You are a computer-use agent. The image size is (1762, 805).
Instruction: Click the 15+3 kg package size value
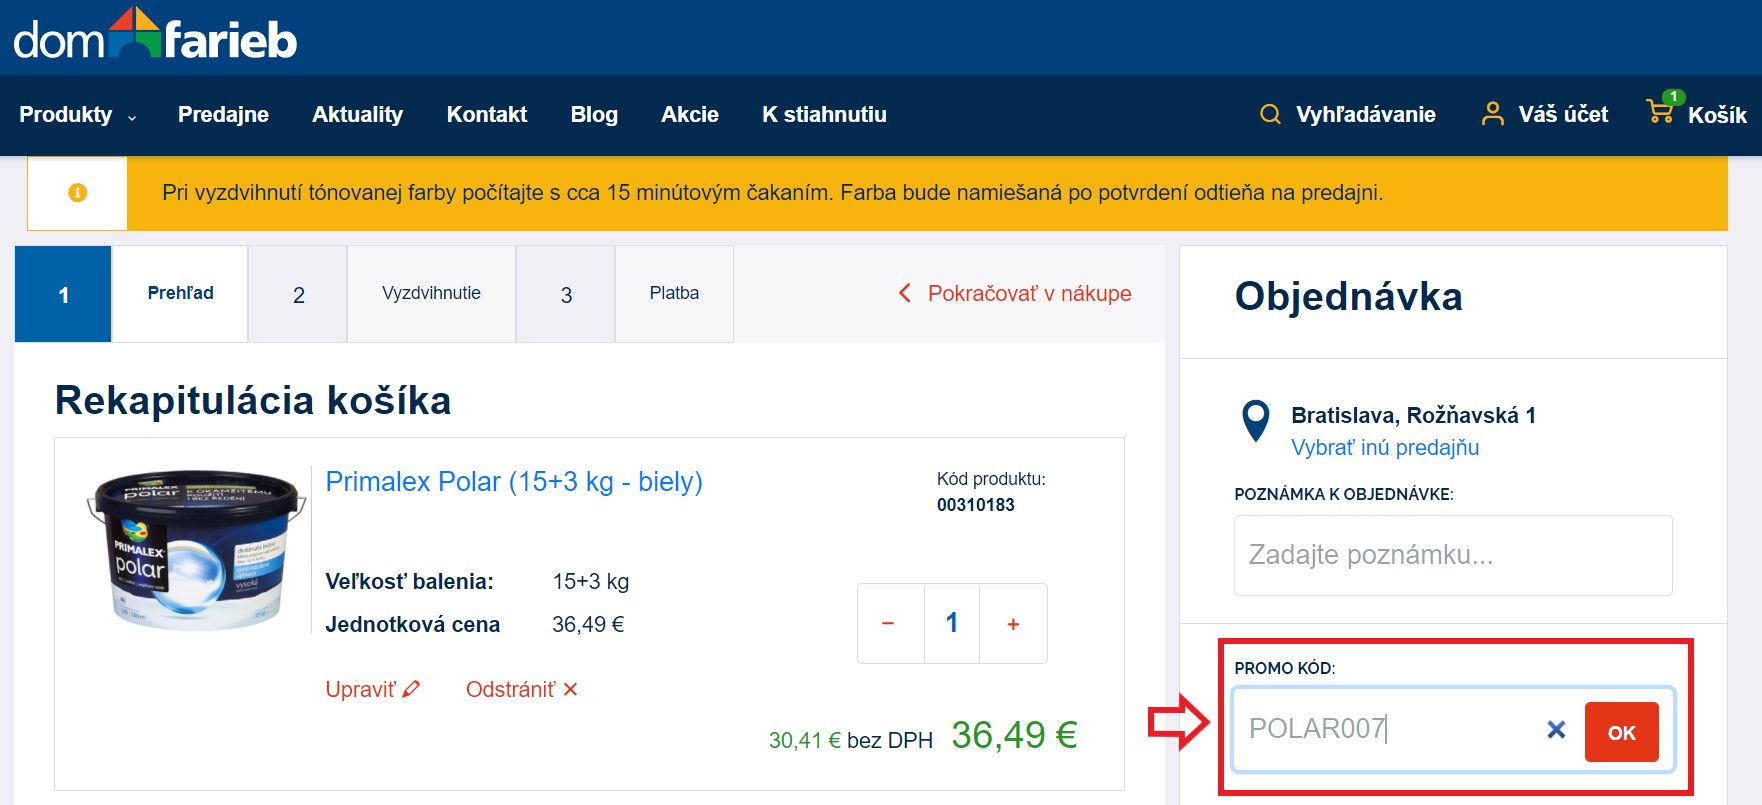tap(591, 581)
